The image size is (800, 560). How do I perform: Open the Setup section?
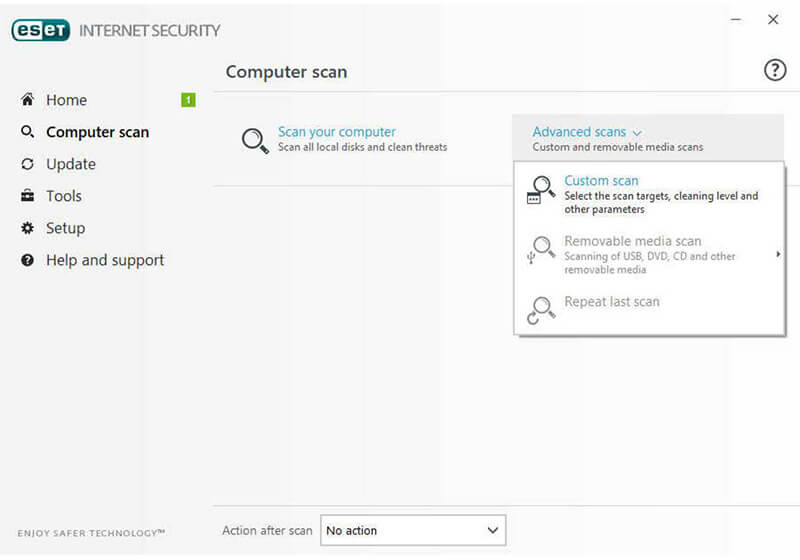pos(65,228)
